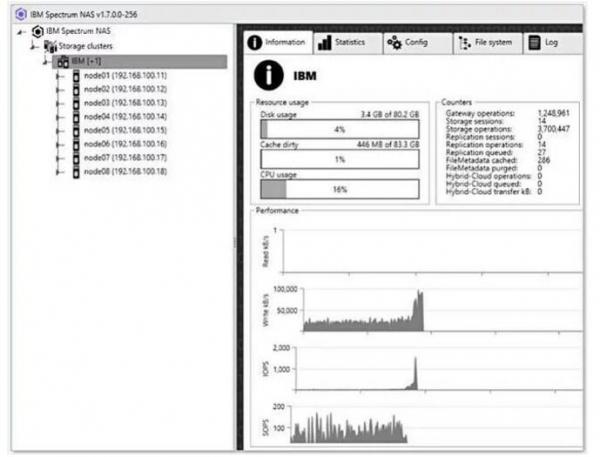
Task: Select node07 (192.168.100.17) in the tree
Action: click(x=125, y=157)
